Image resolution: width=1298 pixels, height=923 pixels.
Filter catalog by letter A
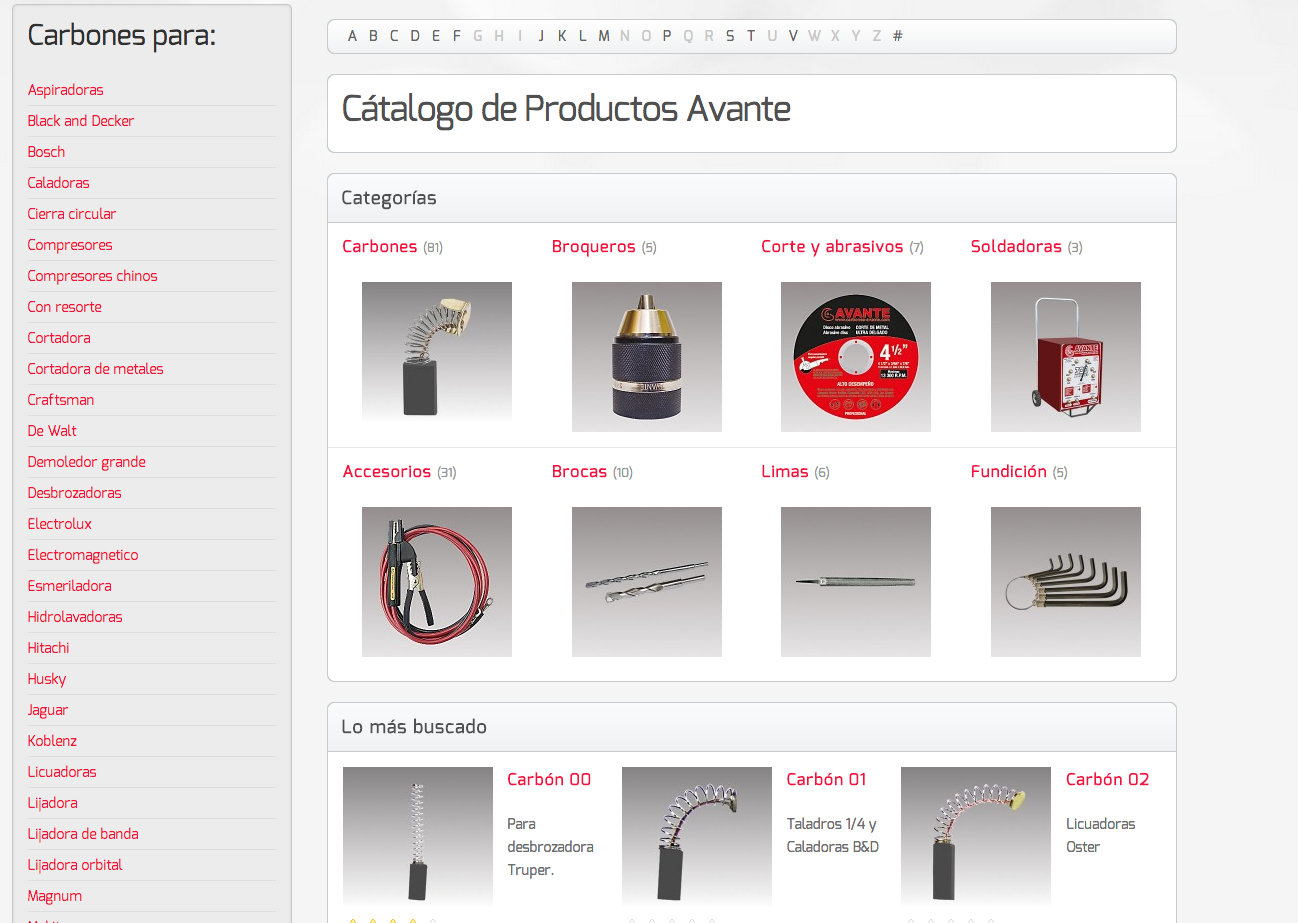352,36
